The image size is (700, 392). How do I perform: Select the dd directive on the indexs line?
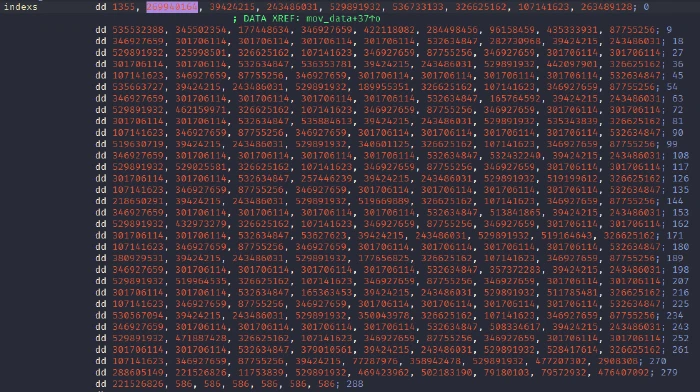click(101, 7)
